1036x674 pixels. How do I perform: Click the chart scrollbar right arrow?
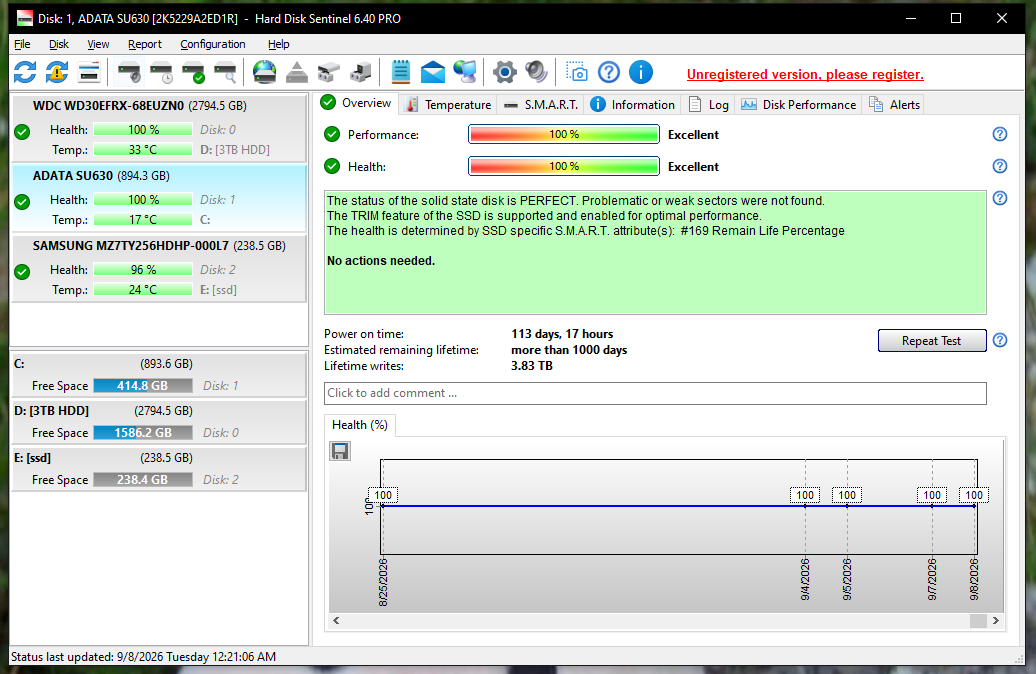[996, 620]
